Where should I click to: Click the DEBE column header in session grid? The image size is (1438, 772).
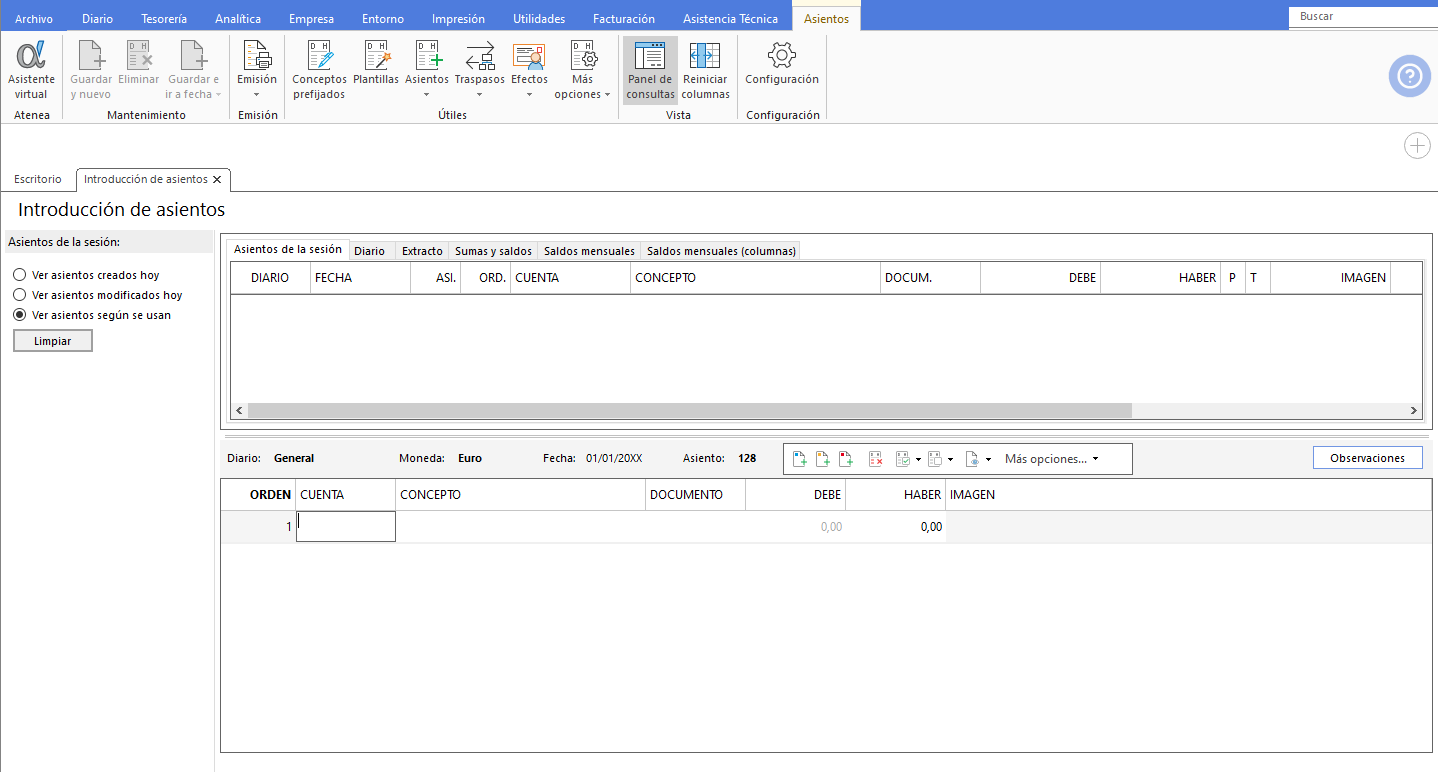click(1041, 278)
